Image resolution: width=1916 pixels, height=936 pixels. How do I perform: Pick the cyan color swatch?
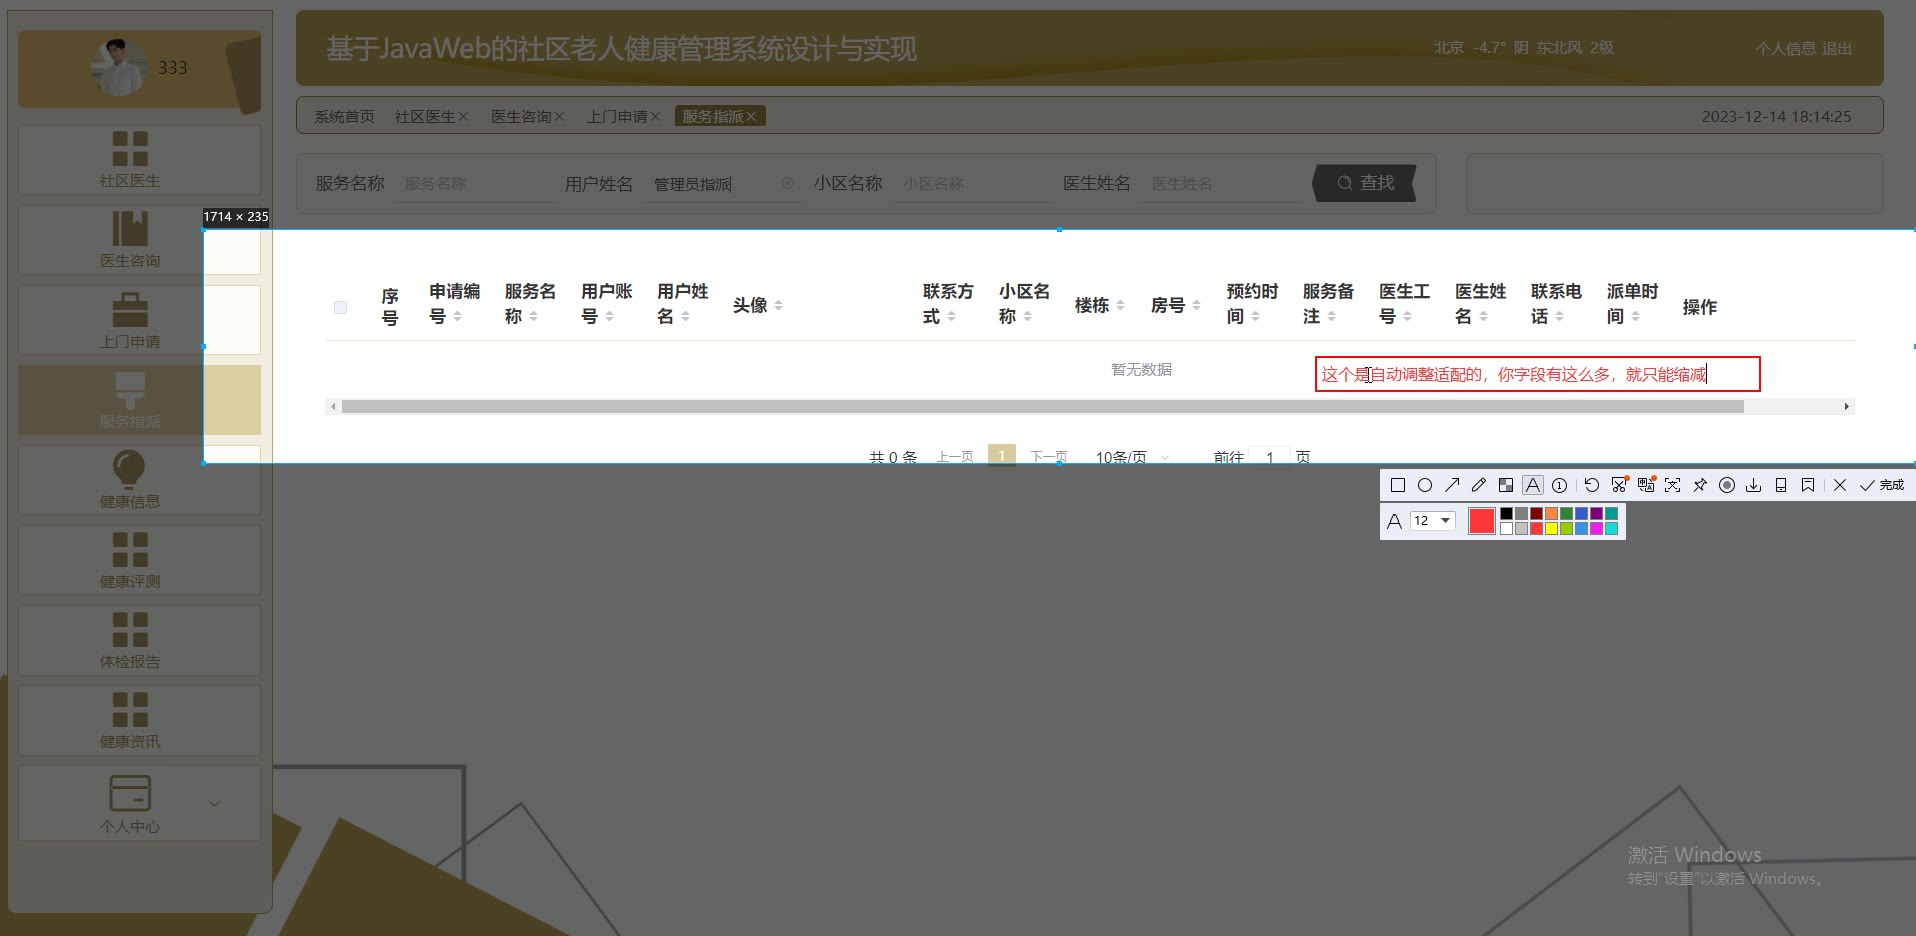click(x=1611, y=529)
